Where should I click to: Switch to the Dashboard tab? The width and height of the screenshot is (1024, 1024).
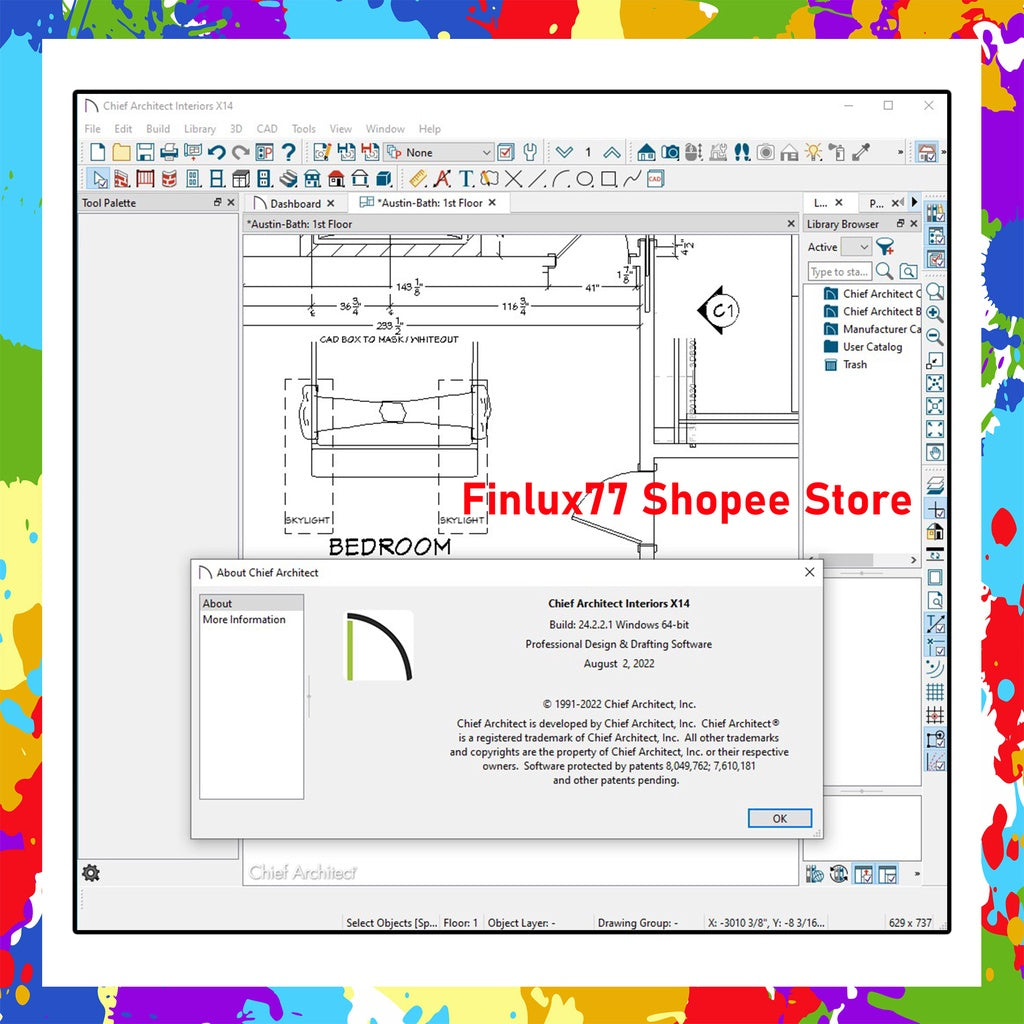click(295, 202)
